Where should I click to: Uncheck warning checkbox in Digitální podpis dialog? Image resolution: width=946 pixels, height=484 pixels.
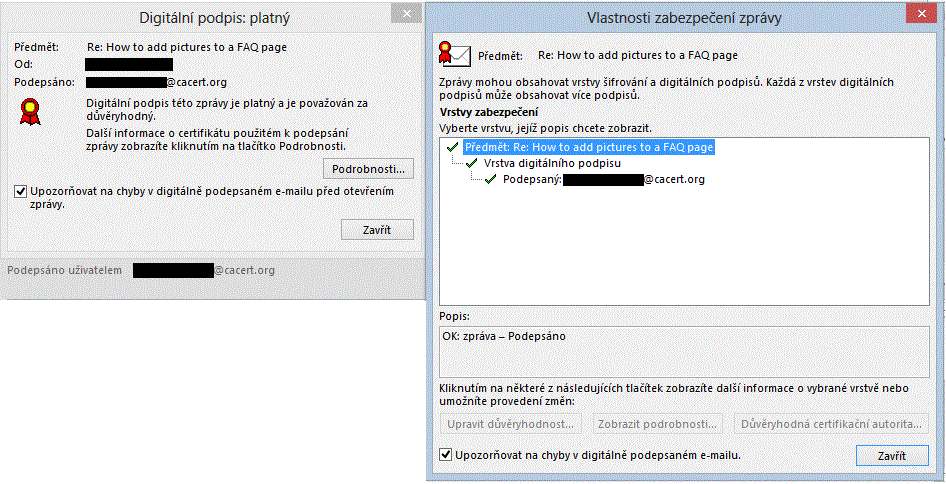[x=21, y=191]
